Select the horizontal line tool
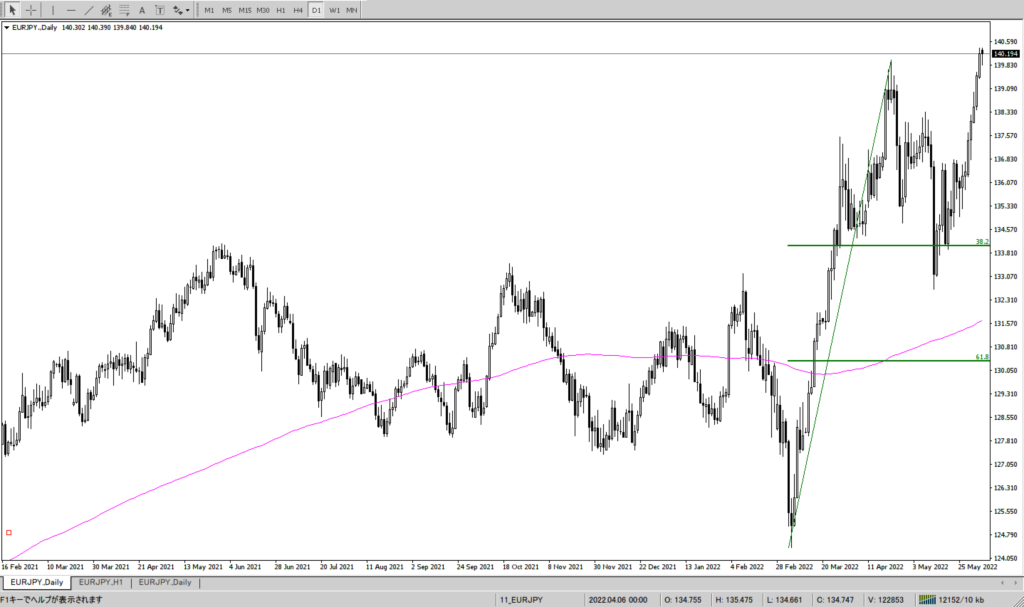 pos(71,10)
